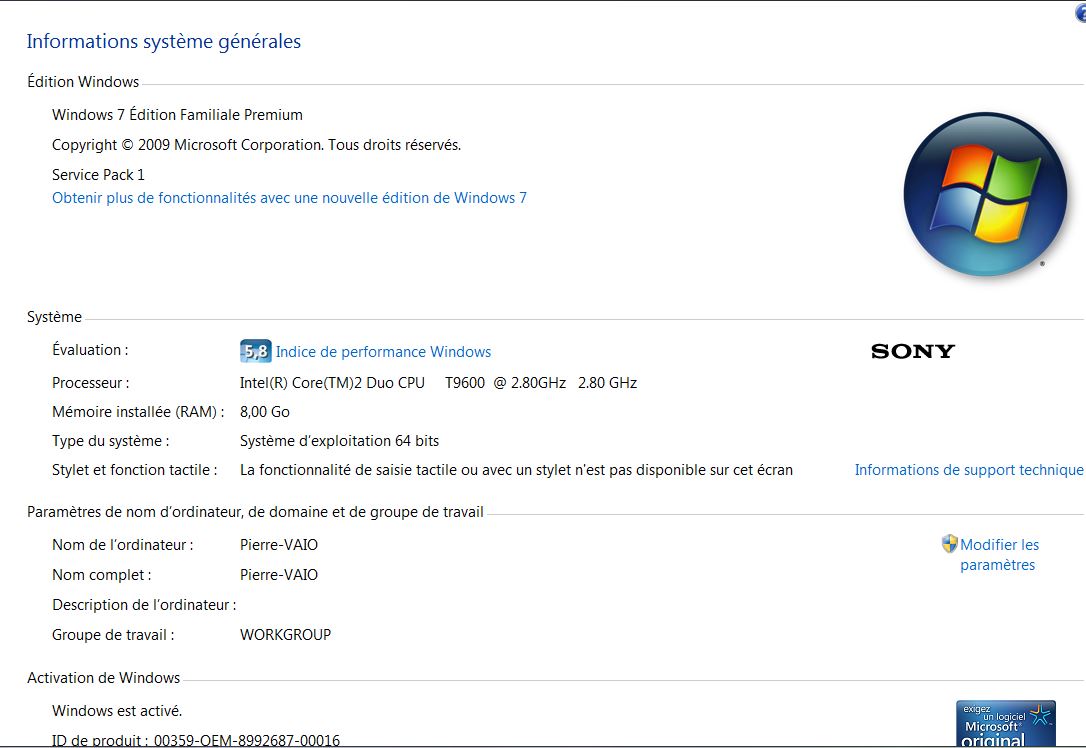This screenshot has width=1086, height=748.
Task: Click the Windows 7 logo orb
Action: tap(985, 195)
